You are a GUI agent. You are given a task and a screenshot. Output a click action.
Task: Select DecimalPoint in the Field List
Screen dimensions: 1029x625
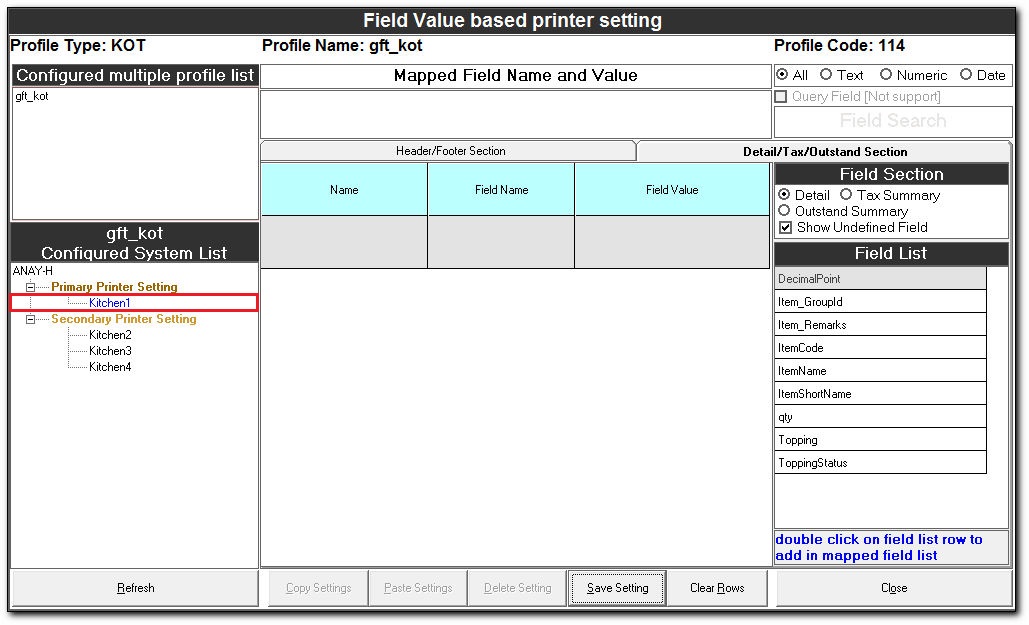point(880,278)
